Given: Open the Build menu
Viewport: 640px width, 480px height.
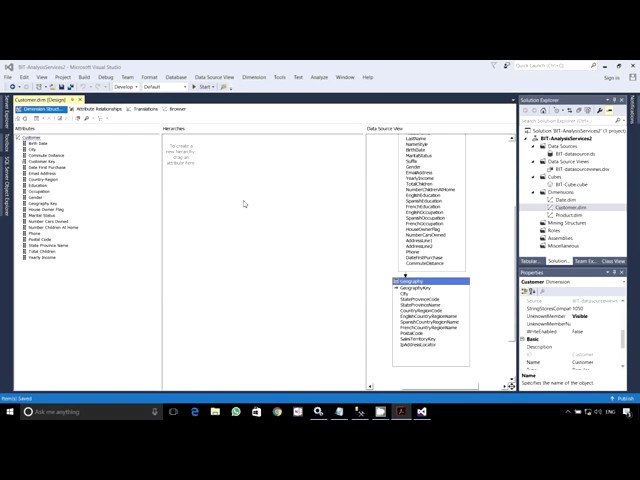Looking at the screenshot, I should click(x=84, y=77).
